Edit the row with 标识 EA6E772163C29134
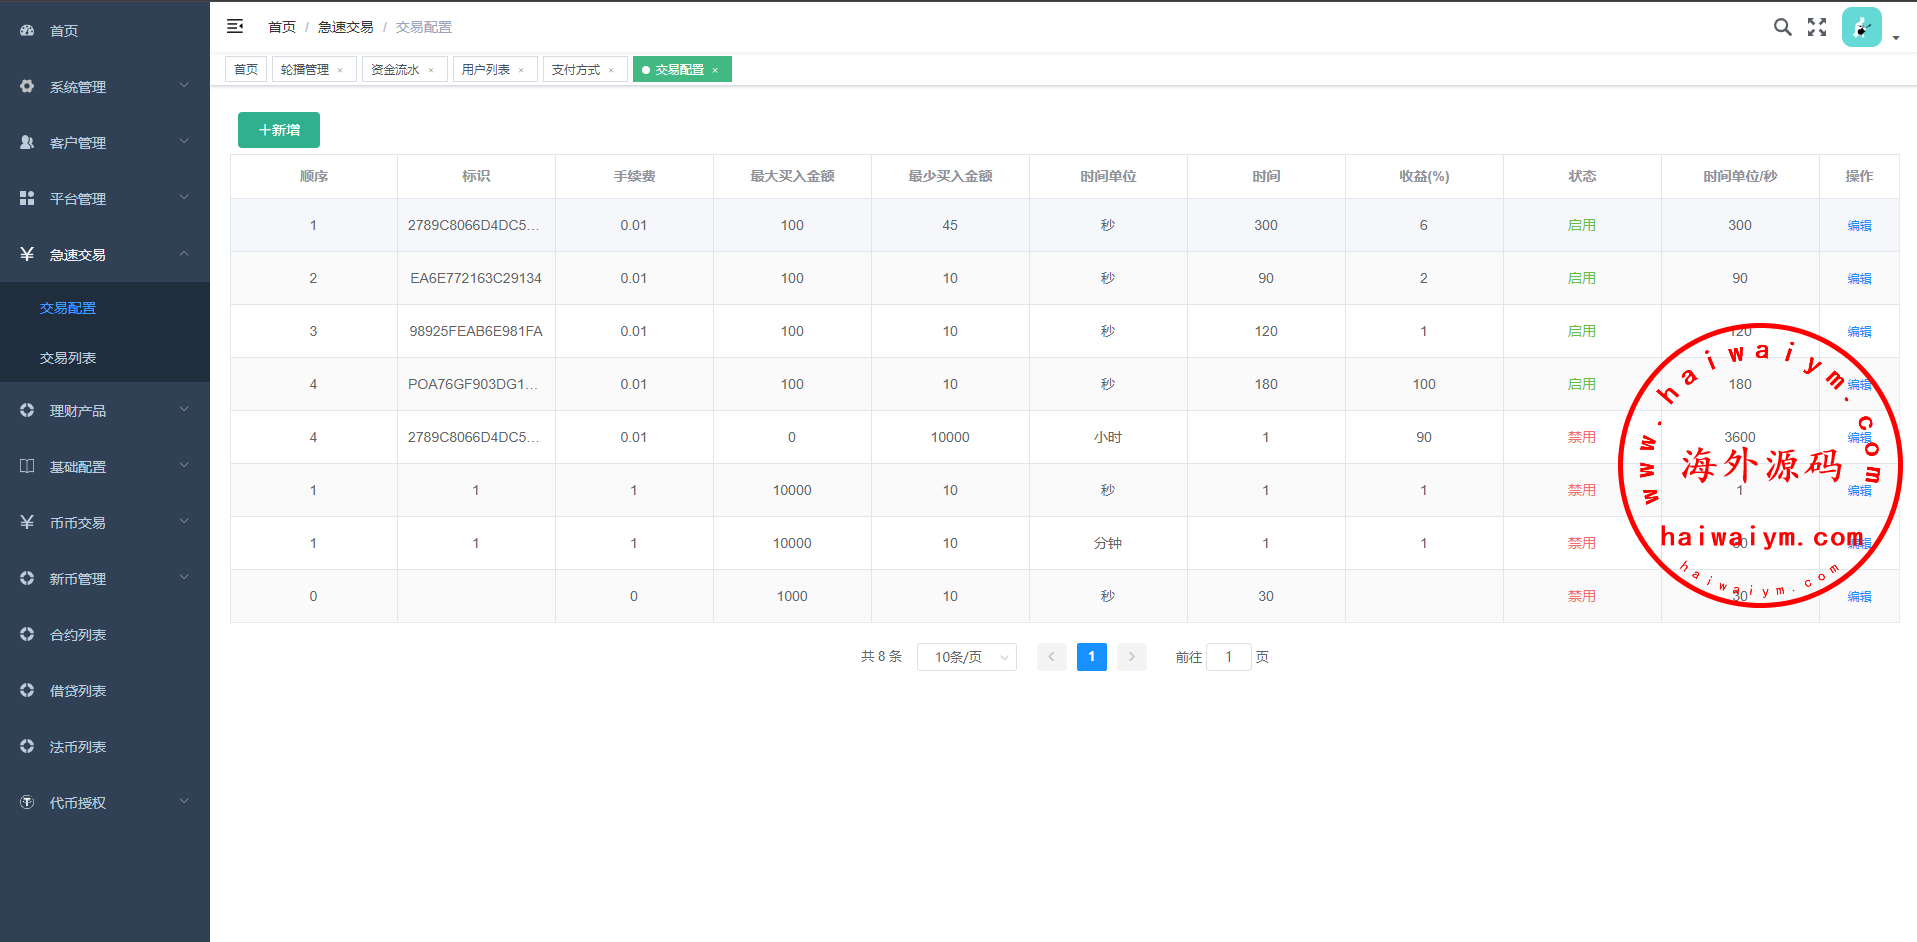 [1859, 279]
